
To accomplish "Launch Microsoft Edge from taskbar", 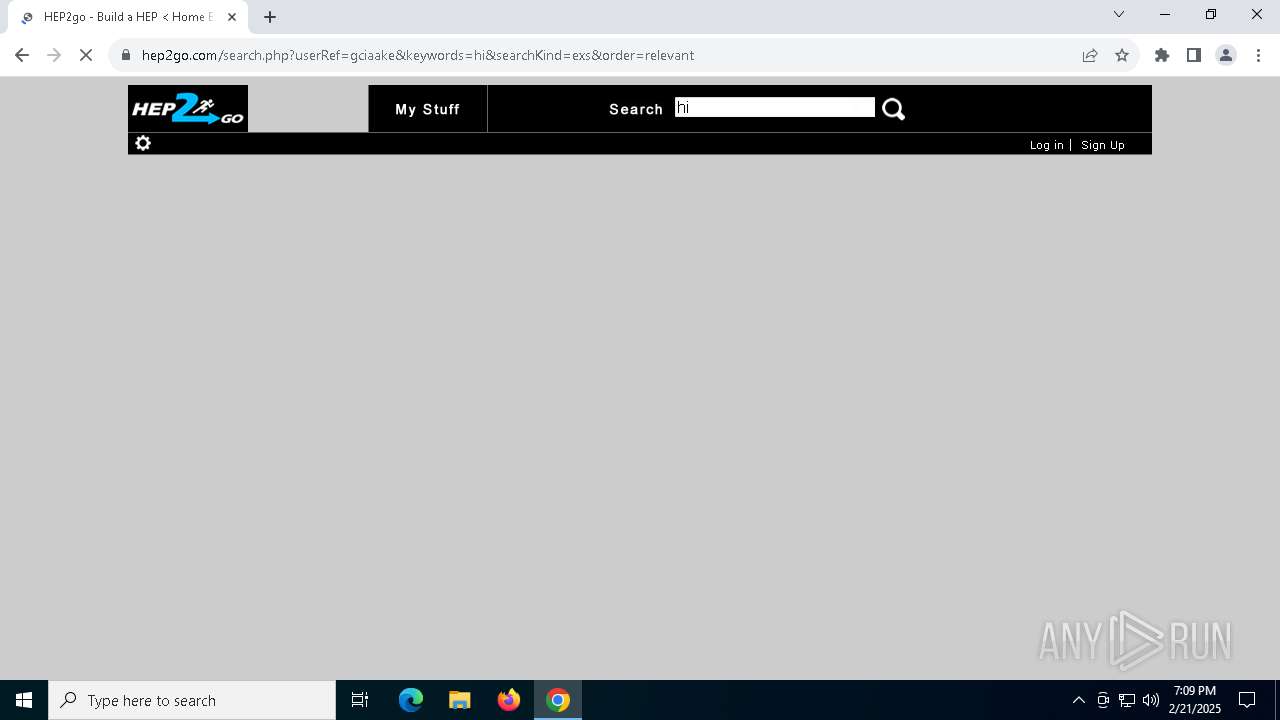I will (411, 700).
